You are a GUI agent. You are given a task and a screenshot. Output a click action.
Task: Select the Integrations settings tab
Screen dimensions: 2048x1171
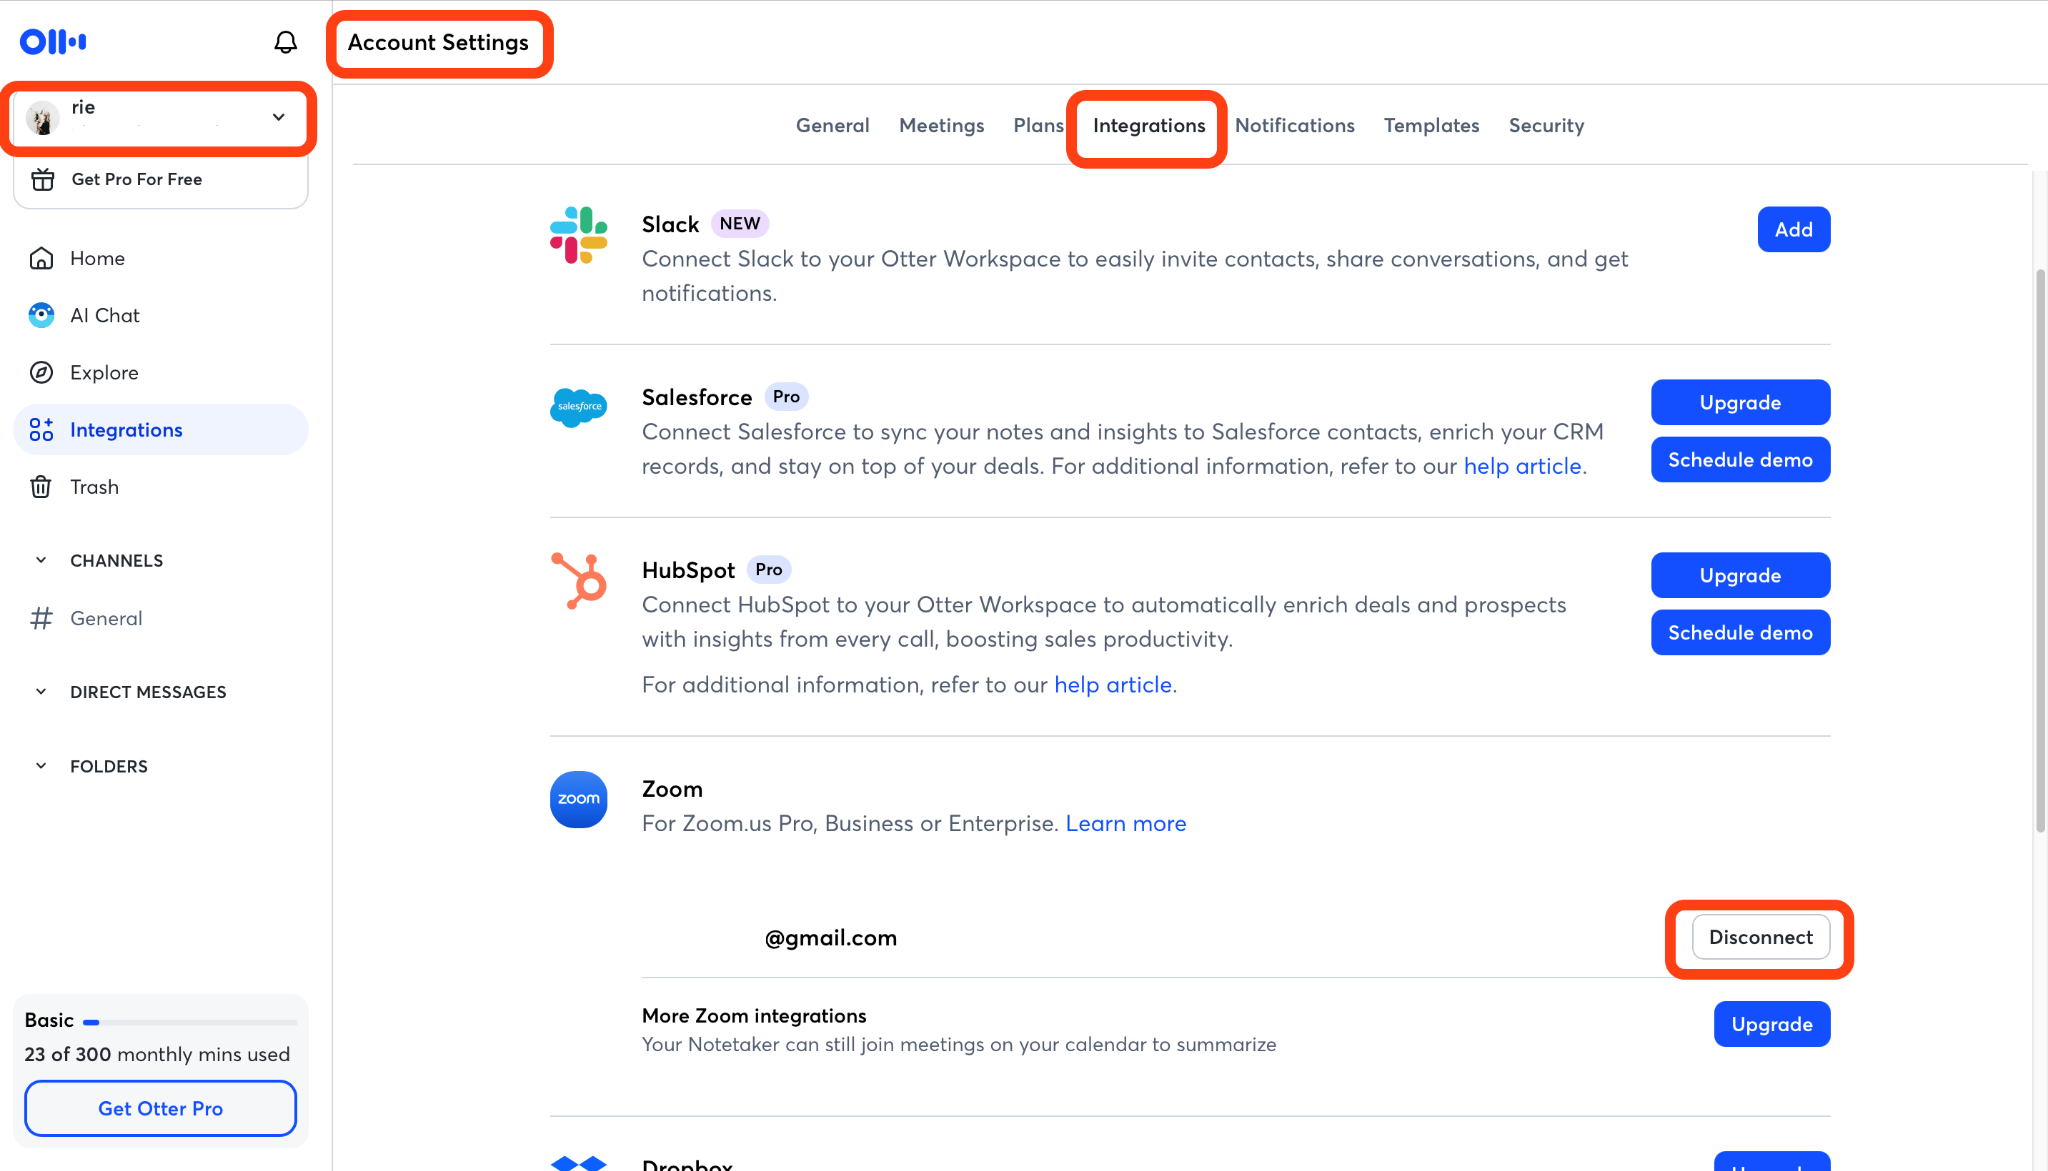point(1149,125)
